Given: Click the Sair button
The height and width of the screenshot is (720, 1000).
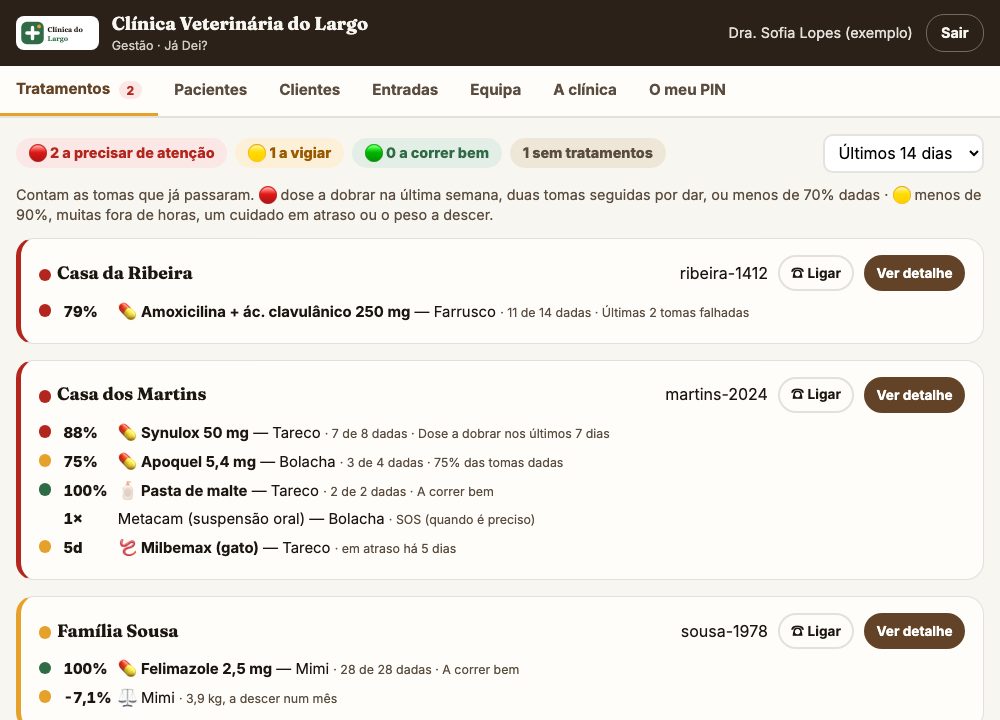Looking at the screenshot, I should (954, 33).
